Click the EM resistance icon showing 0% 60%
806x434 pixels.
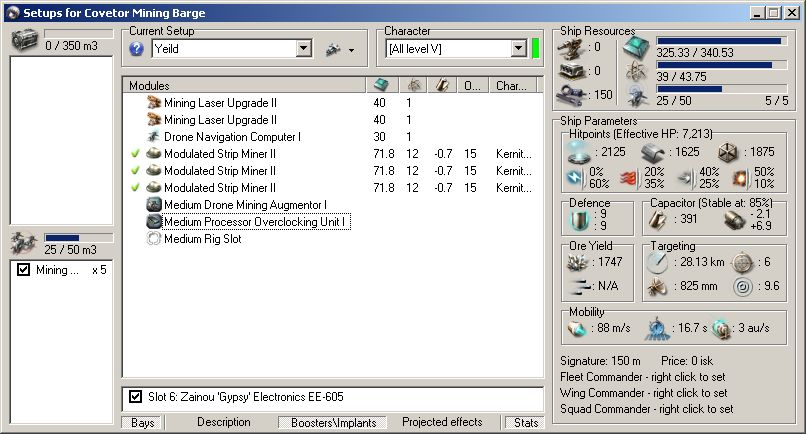(x=575, y=178)
